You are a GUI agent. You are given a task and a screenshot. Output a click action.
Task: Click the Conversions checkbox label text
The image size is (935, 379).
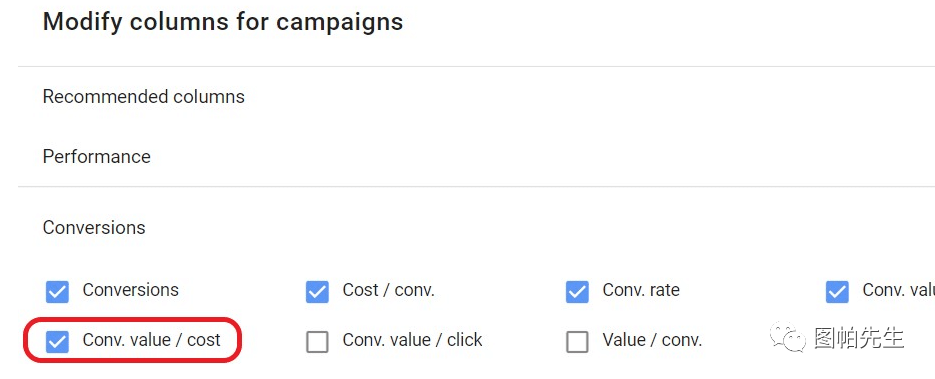[x=131, y=290]
